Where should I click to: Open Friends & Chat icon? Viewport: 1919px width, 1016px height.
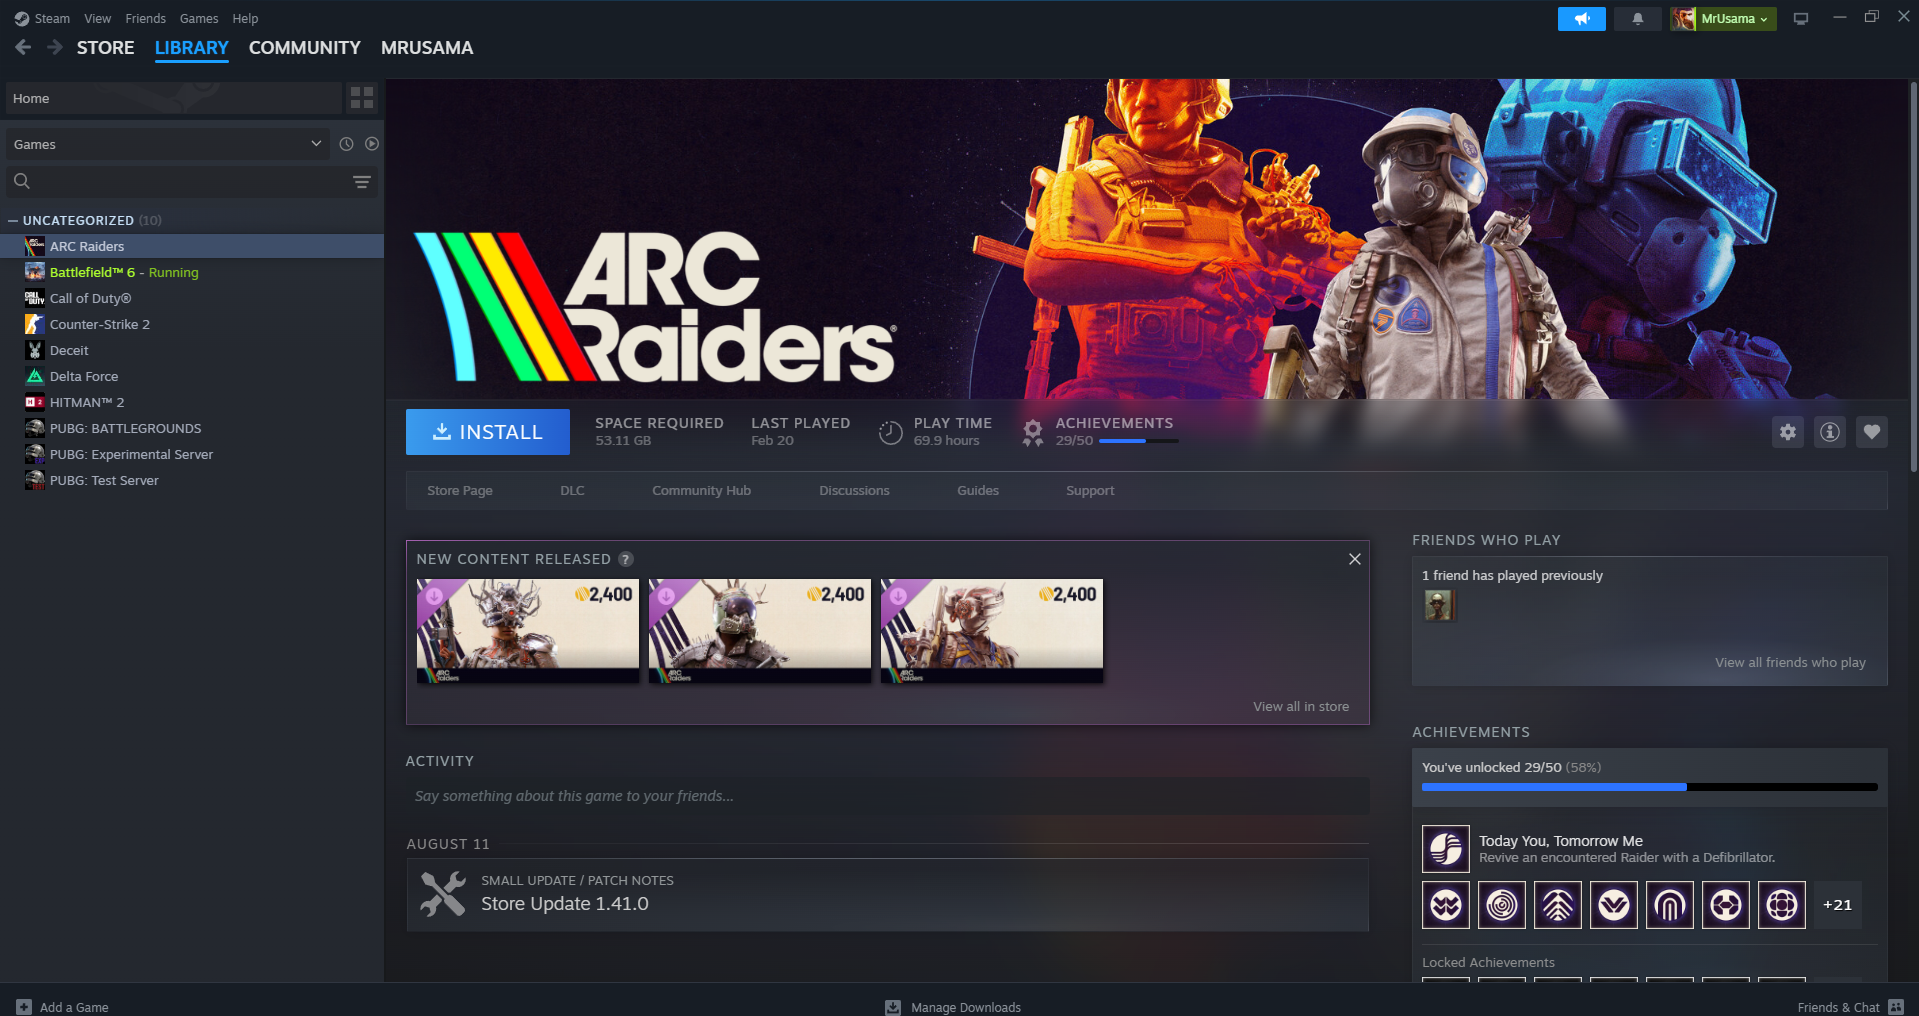1896,1007
